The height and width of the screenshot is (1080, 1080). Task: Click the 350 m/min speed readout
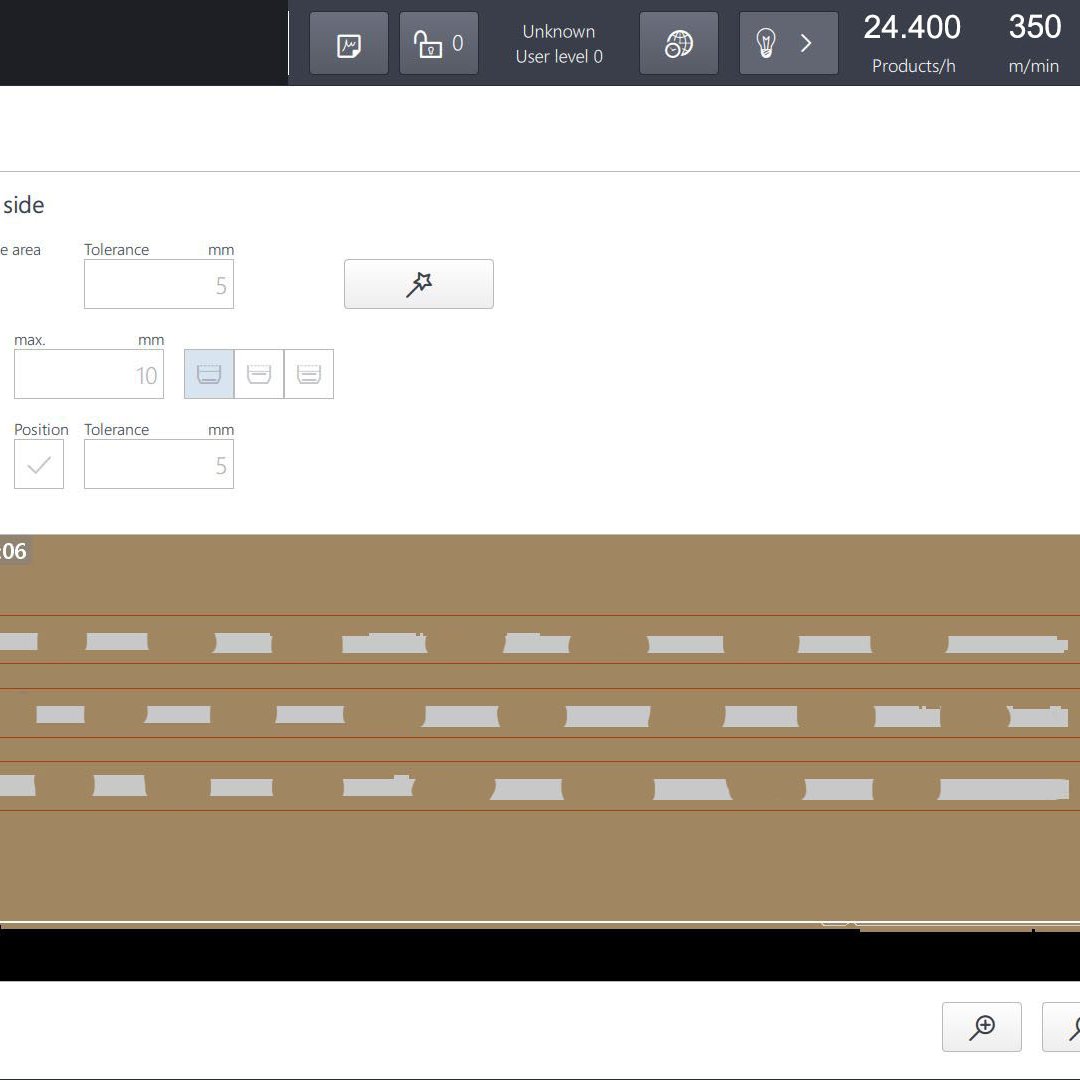coord(1034,43)
